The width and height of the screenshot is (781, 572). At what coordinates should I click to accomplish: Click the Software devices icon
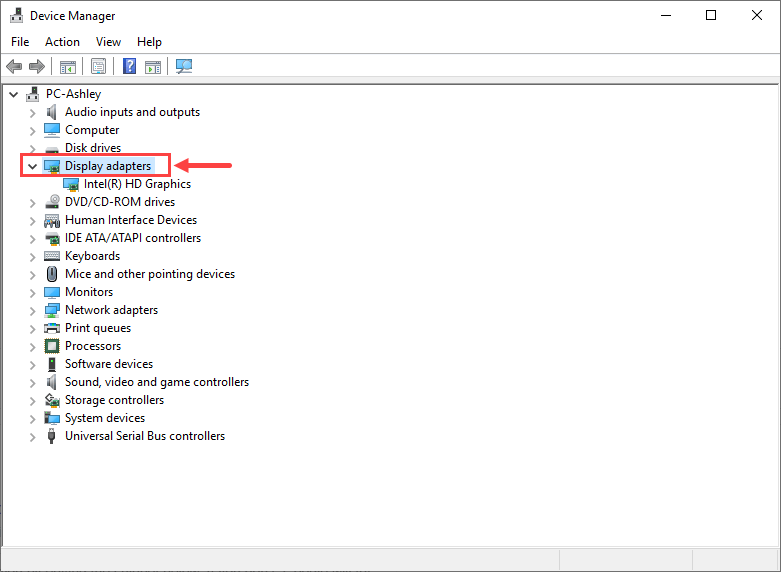(52, 364)
